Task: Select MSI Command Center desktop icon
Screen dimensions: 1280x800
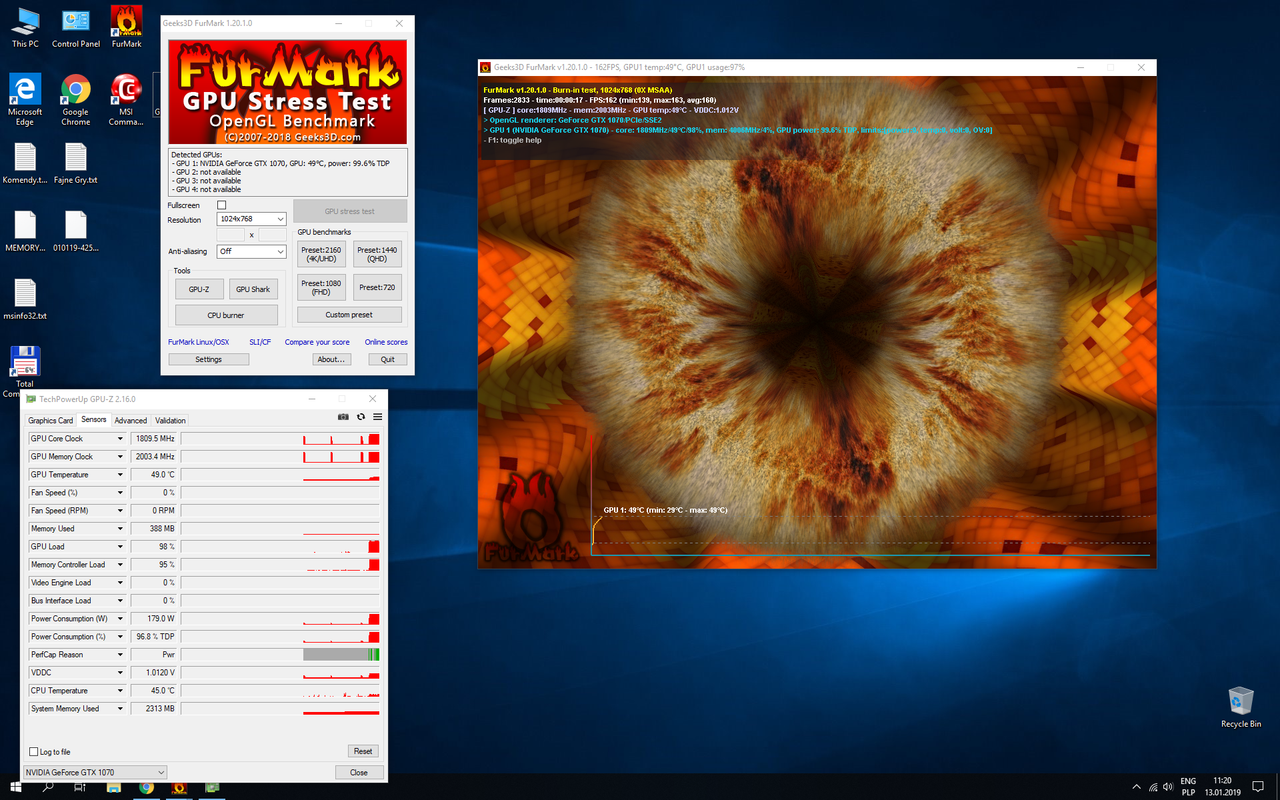Action: [x=126, y=100]
